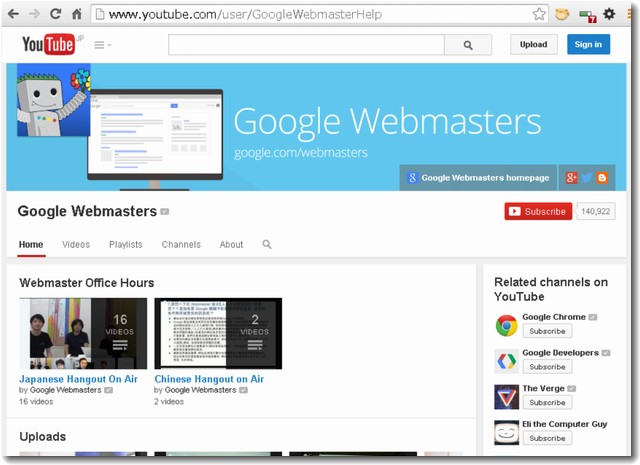Click the 140,922 subscriber count
This screenshot has width=640, height=465.
(x=596, y=211)
